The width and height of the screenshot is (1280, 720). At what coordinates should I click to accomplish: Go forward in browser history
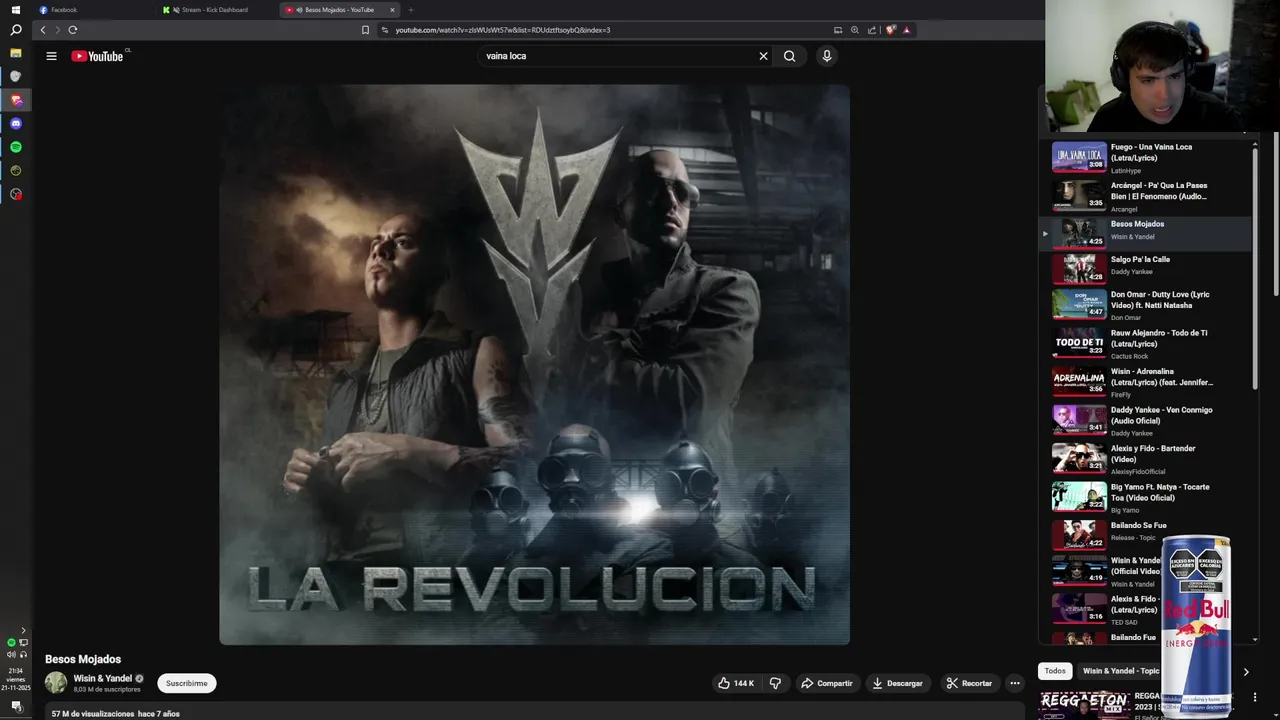(x=57, y=30)
